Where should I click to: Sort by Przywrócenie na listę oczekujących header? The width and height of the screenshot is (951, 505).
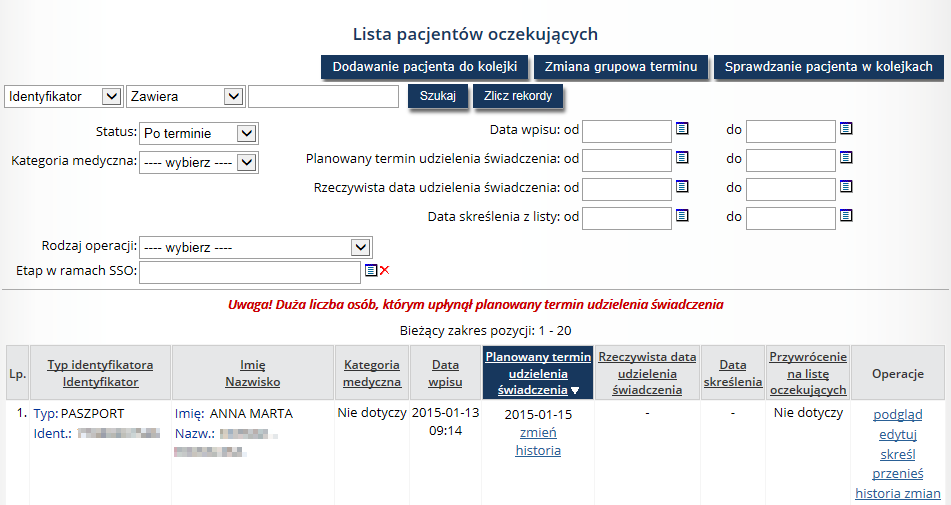point(808,373)
